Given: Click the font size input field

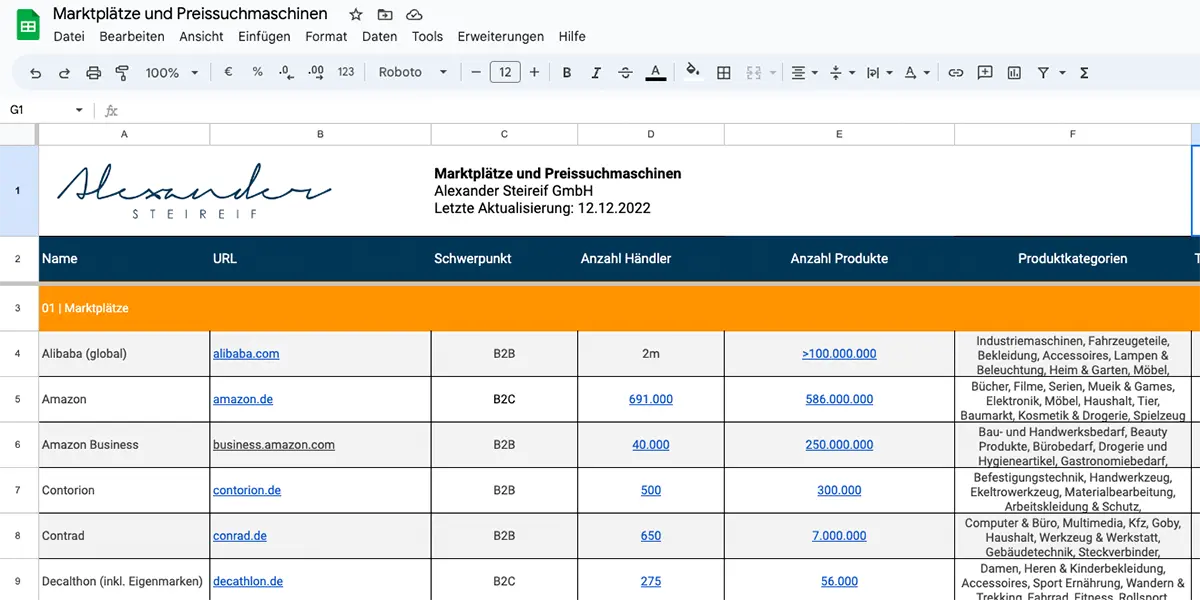Looking at the screenshot, I should coord(505,72).
